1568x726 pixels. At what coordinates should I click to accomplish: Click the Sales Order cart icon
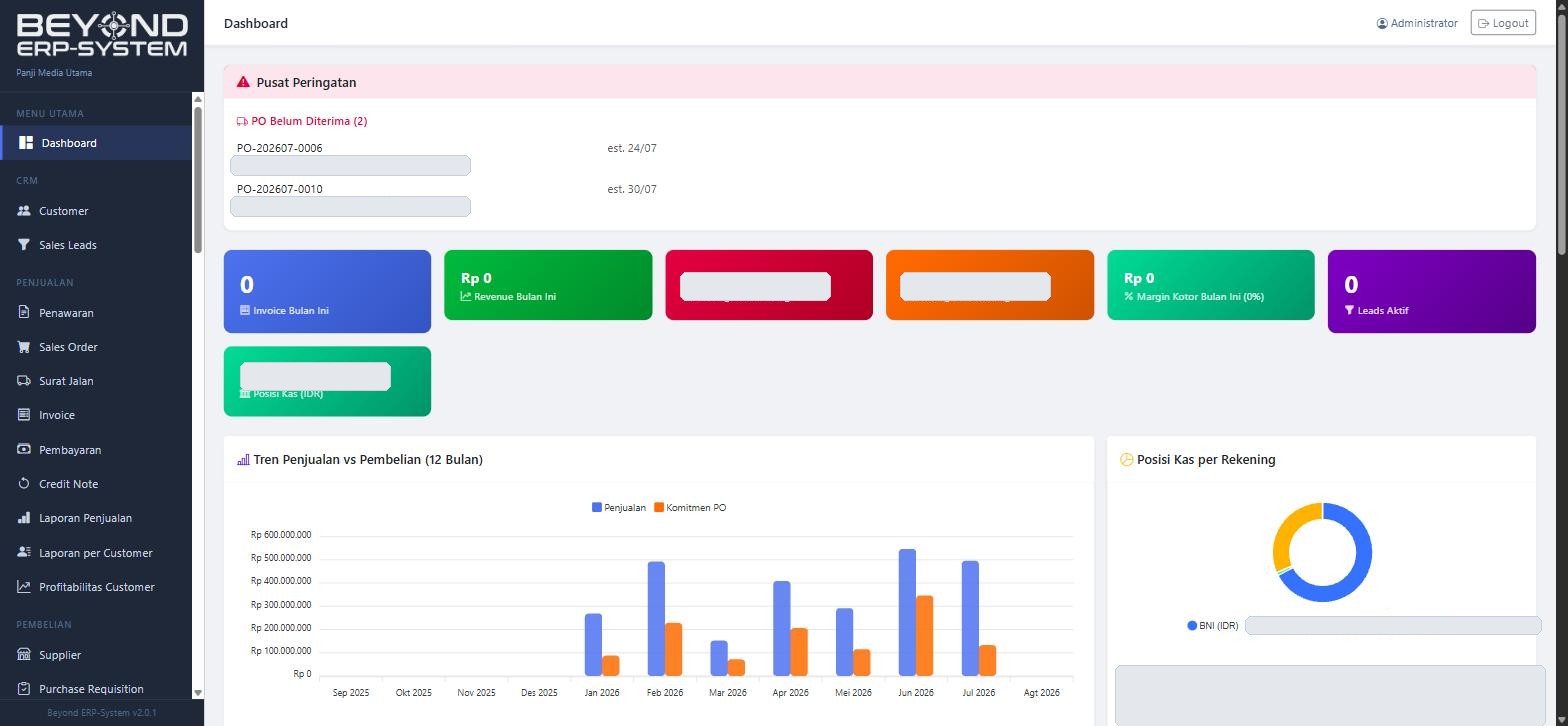point(24,347)
